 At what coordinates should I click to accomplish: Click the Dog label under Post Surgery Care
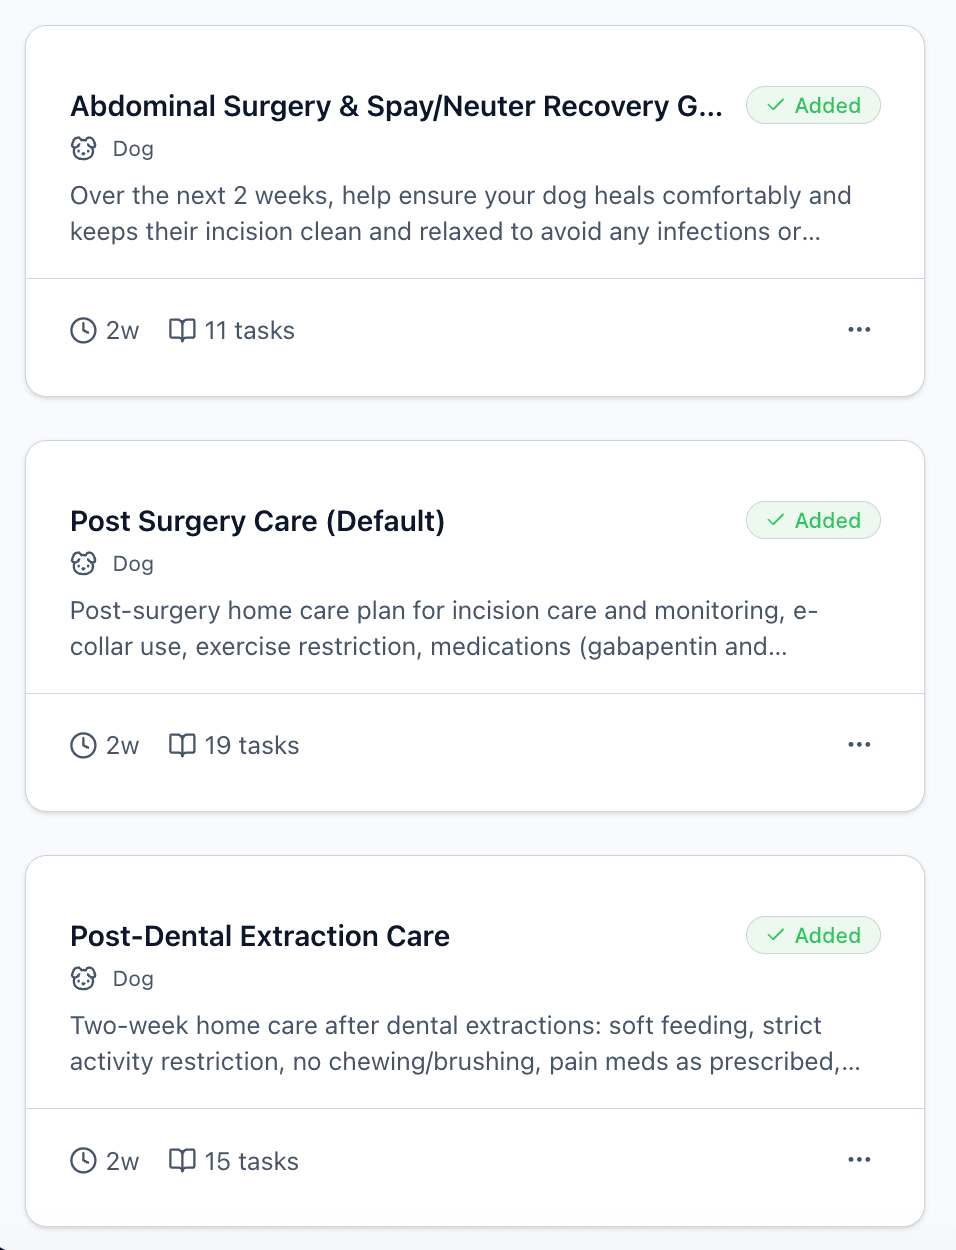(133, 563)
